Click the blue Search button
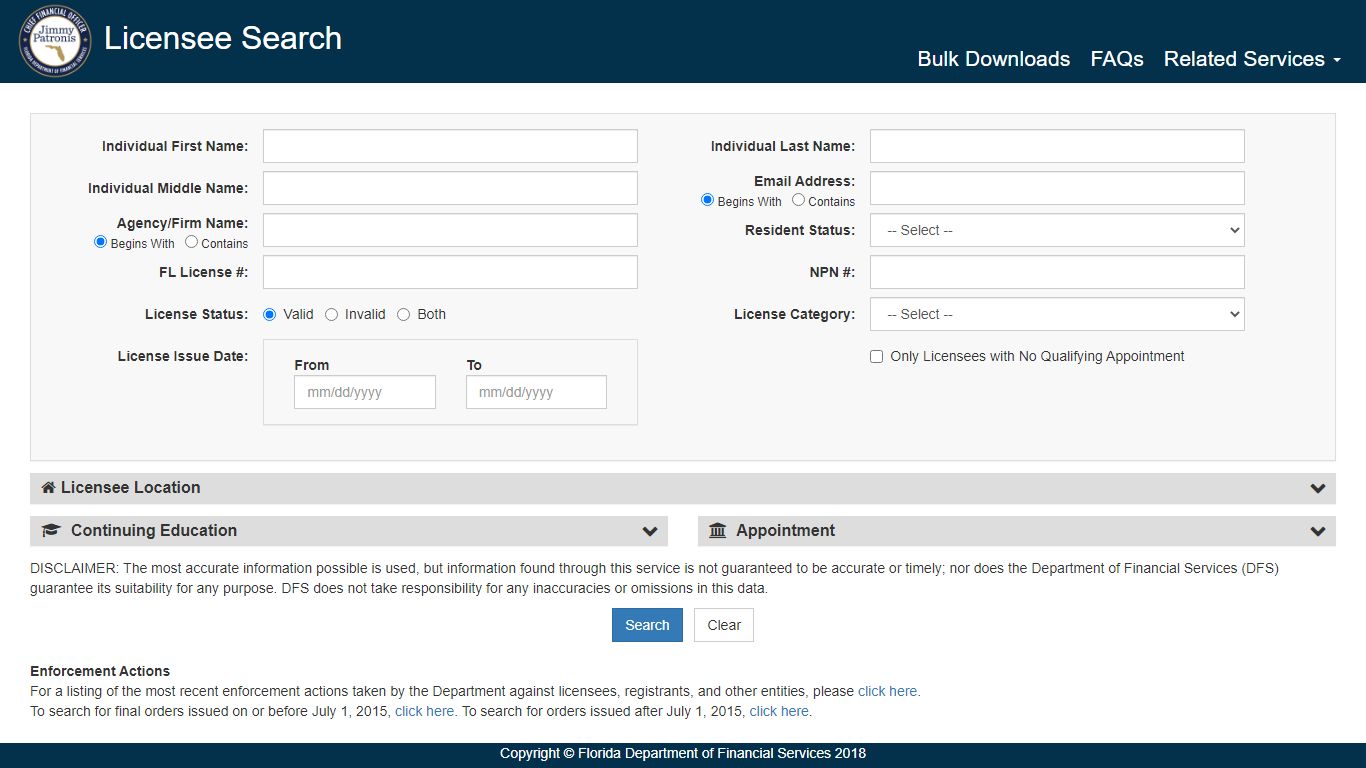The image size is (1366, 768). (x=647, y=625)
